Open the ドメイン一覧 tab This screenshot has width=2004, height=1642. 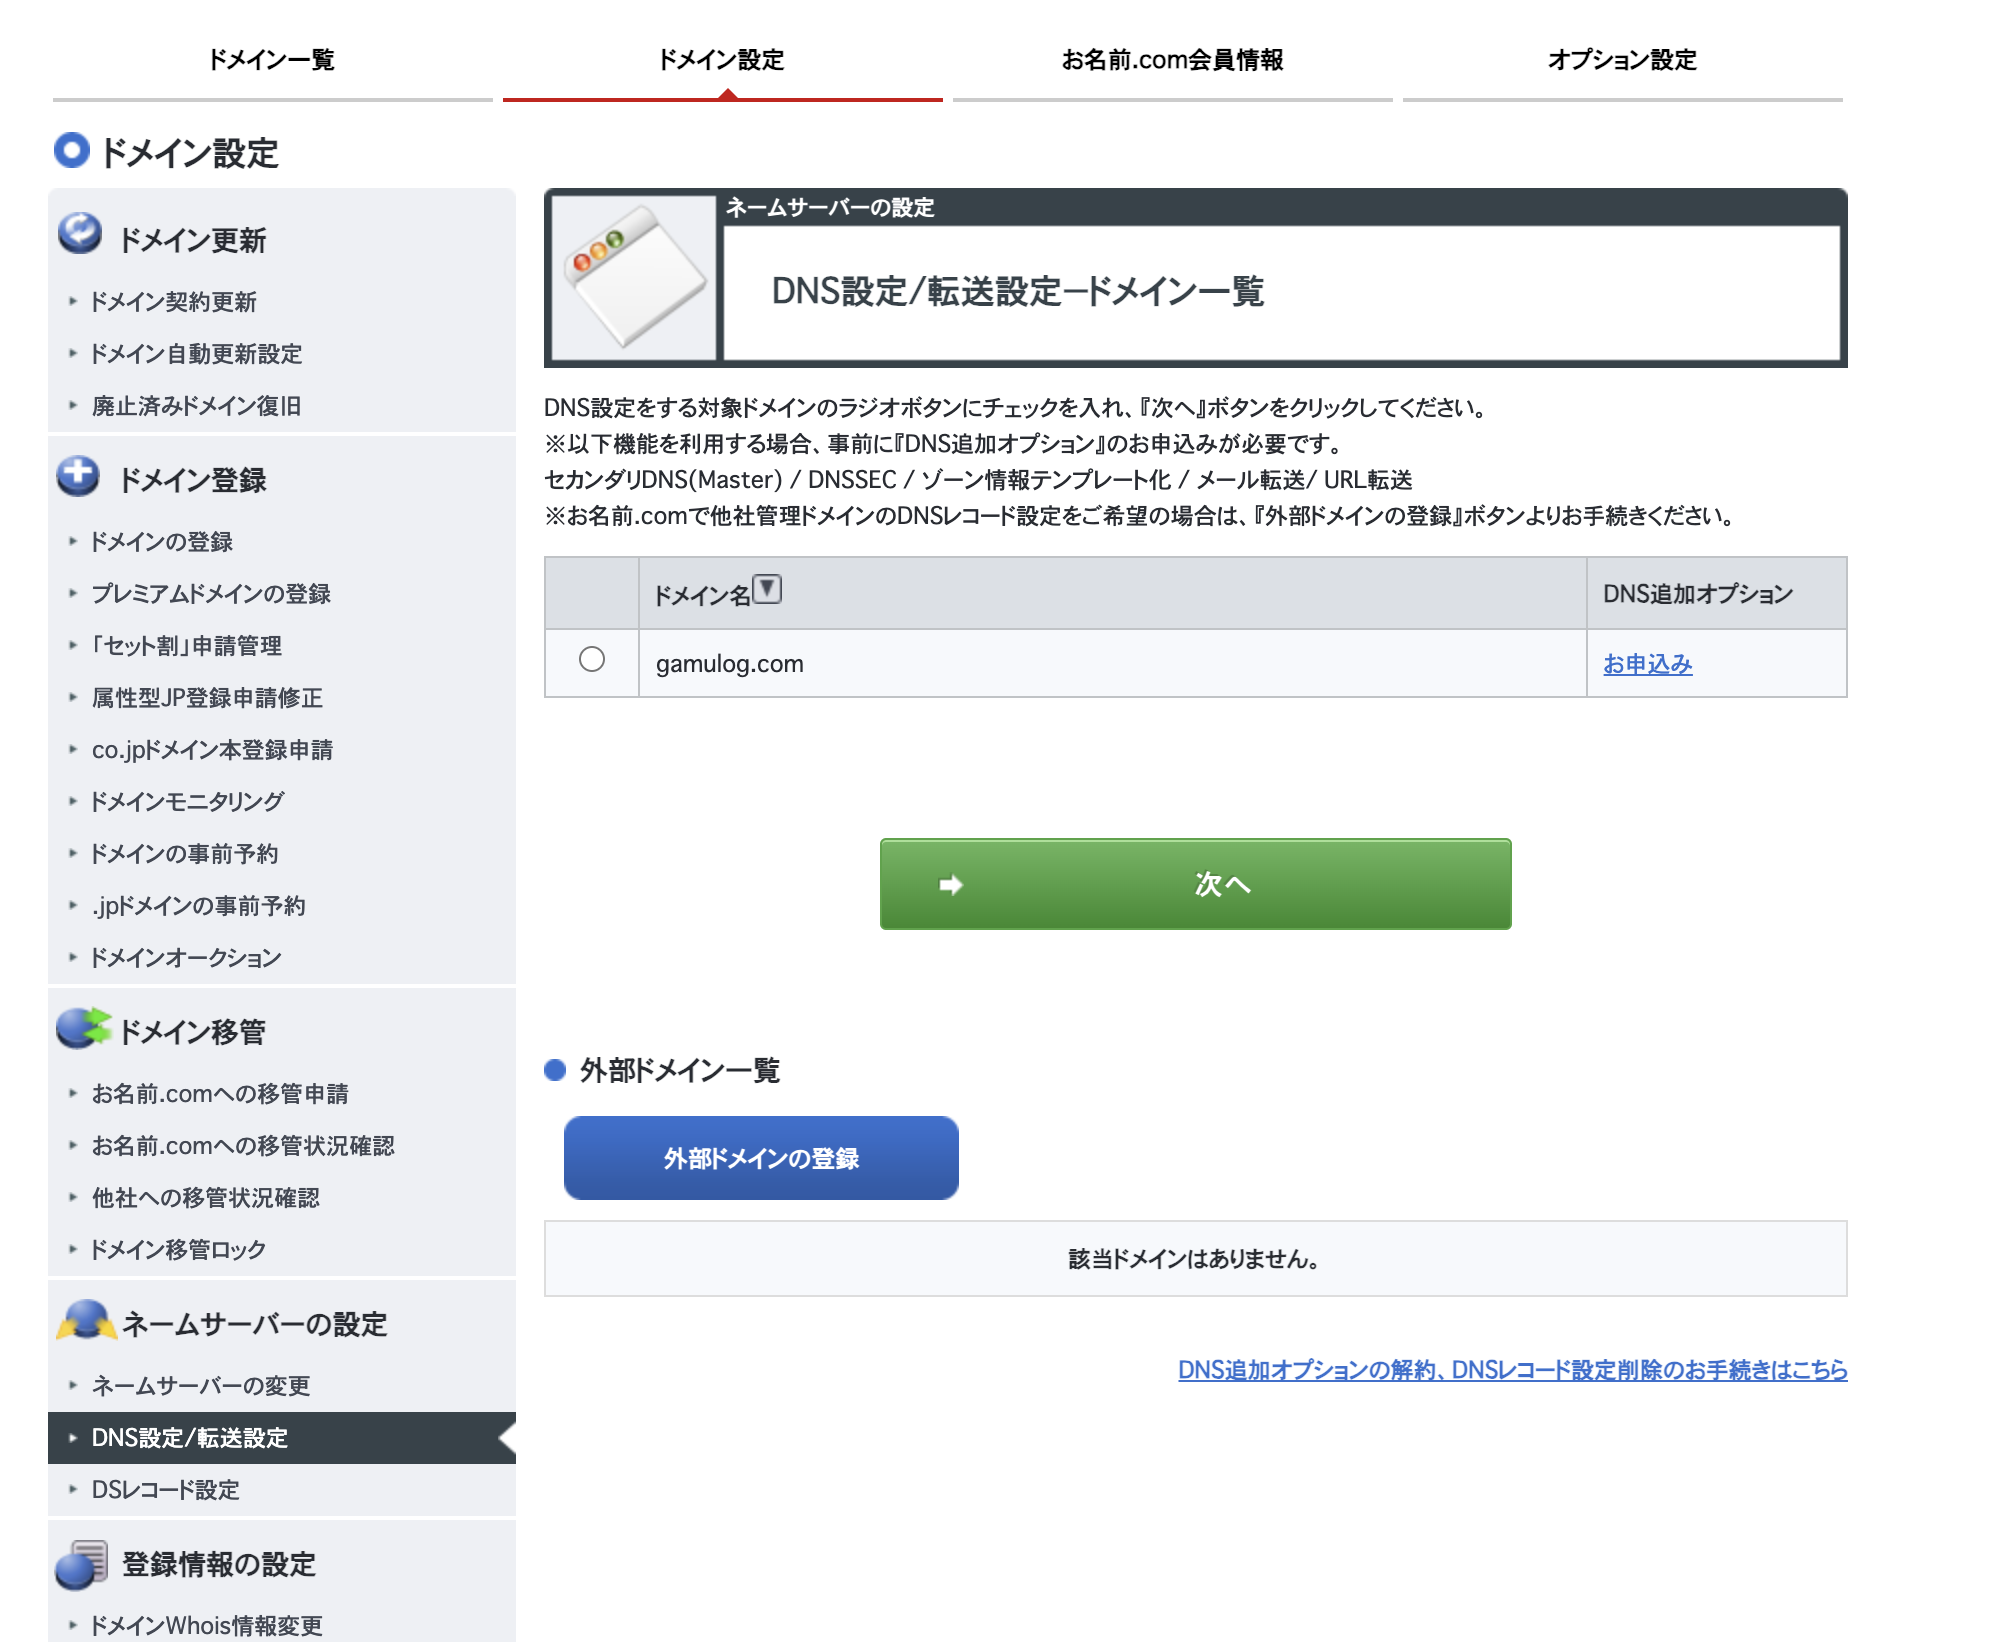click(272, 60)
